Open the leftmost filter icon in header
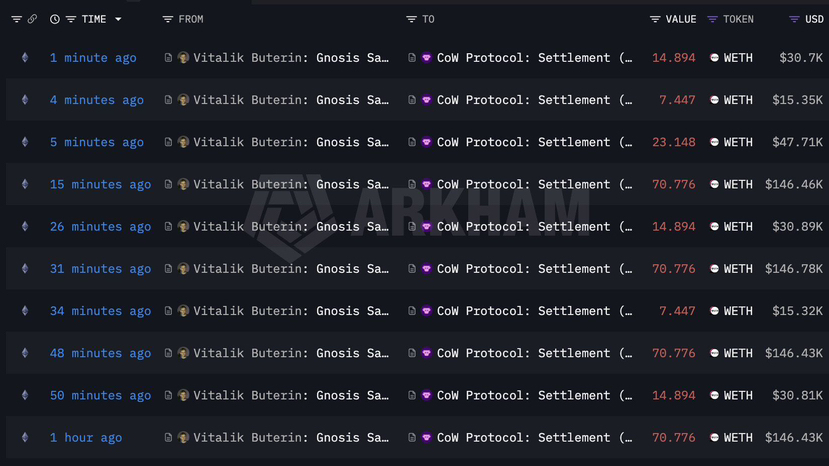The image size is (829, 466). coord(16,19)
